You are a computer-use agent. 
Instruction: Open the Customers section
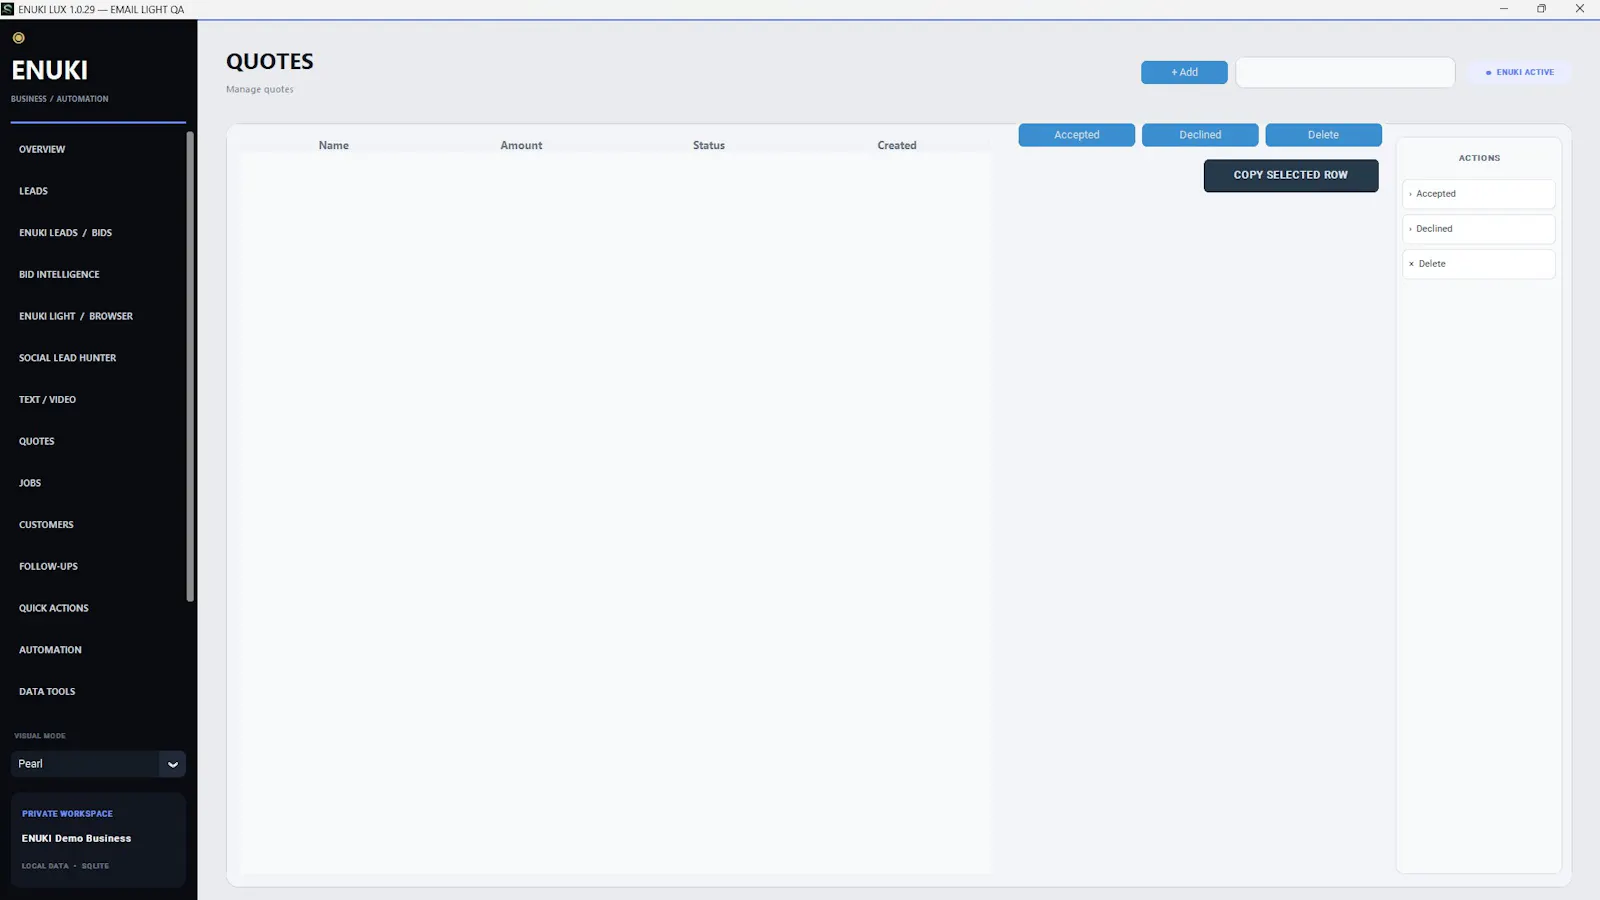pos(46,525)
